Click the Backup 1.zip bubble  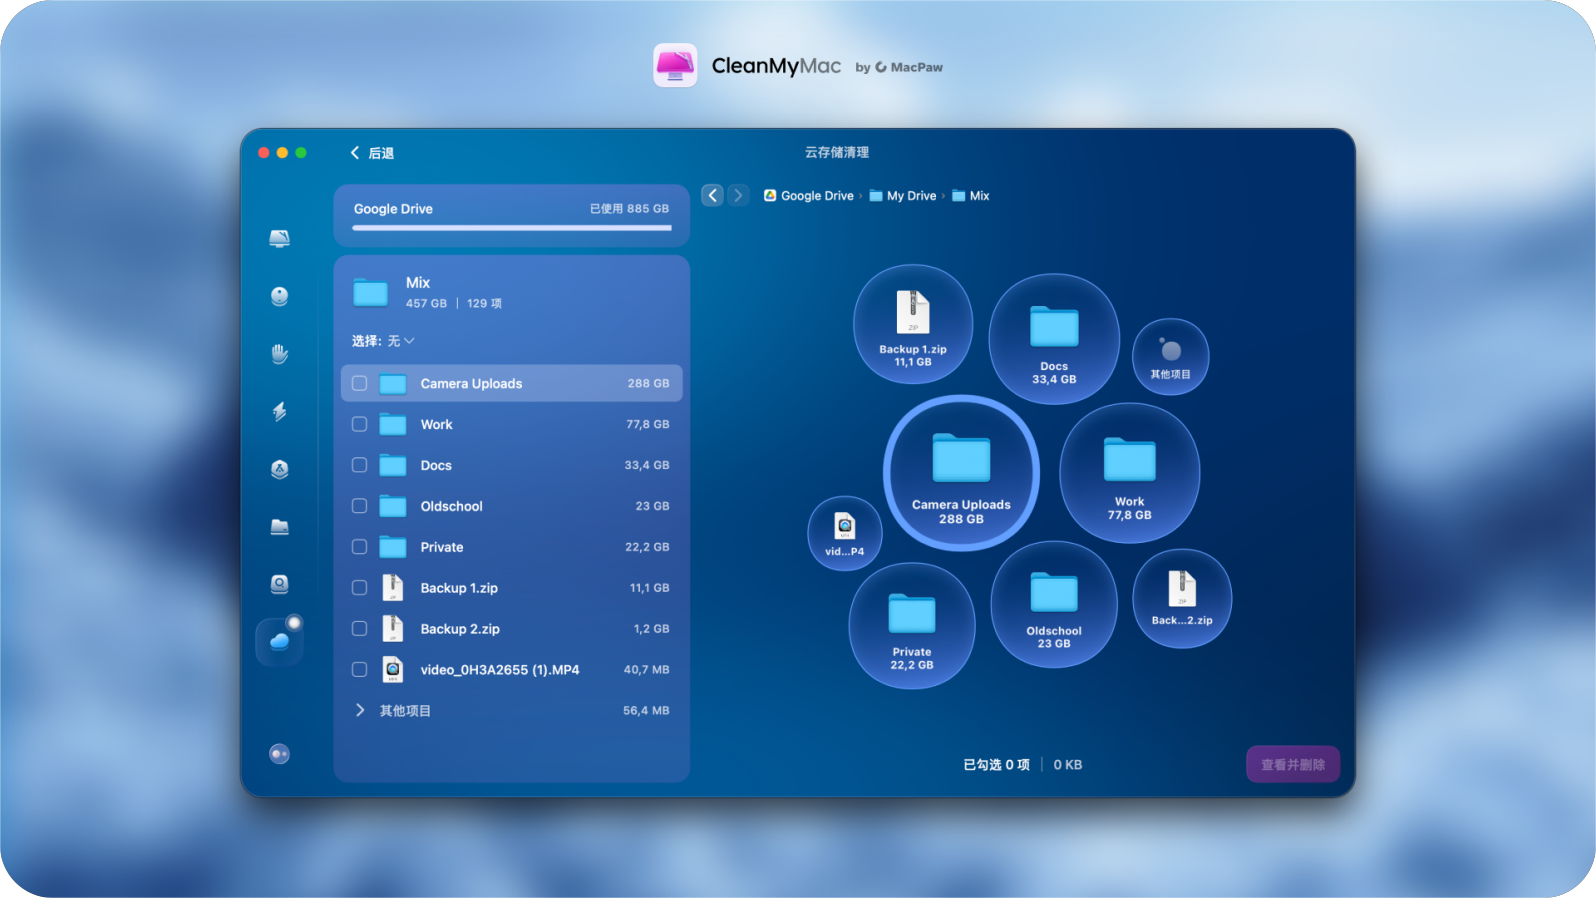pyautogui.click(x=913, y=324)
